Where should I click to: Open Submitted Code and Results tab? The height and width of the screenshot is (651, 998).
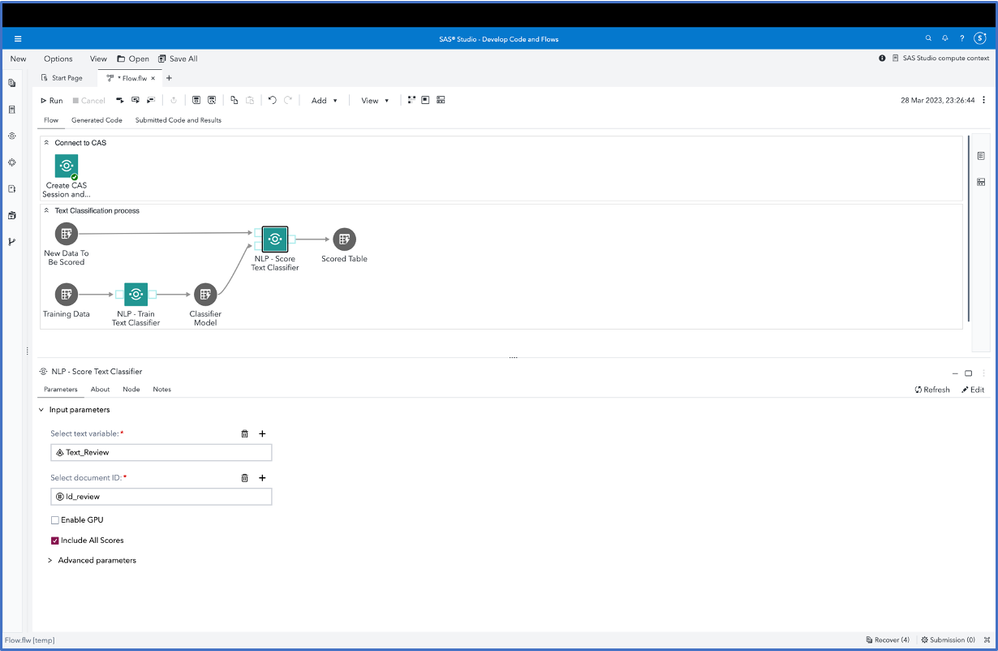pyautogui.click(x=178, y=120)
